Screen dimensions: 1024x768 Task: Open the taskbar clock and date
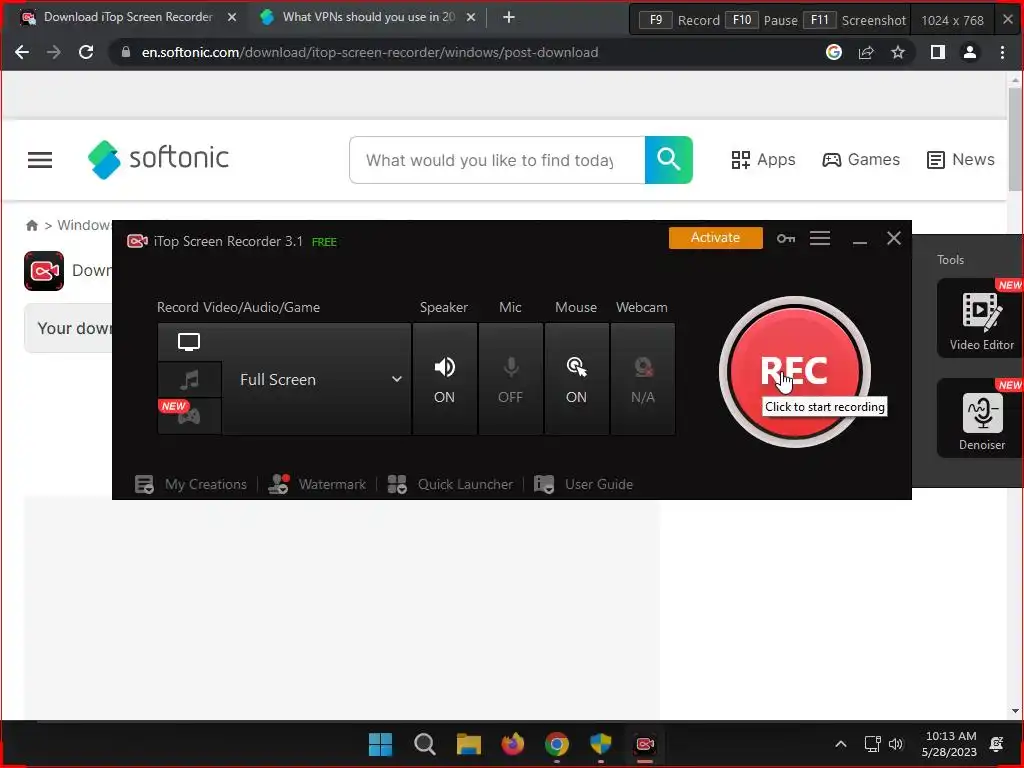point(950,744)
